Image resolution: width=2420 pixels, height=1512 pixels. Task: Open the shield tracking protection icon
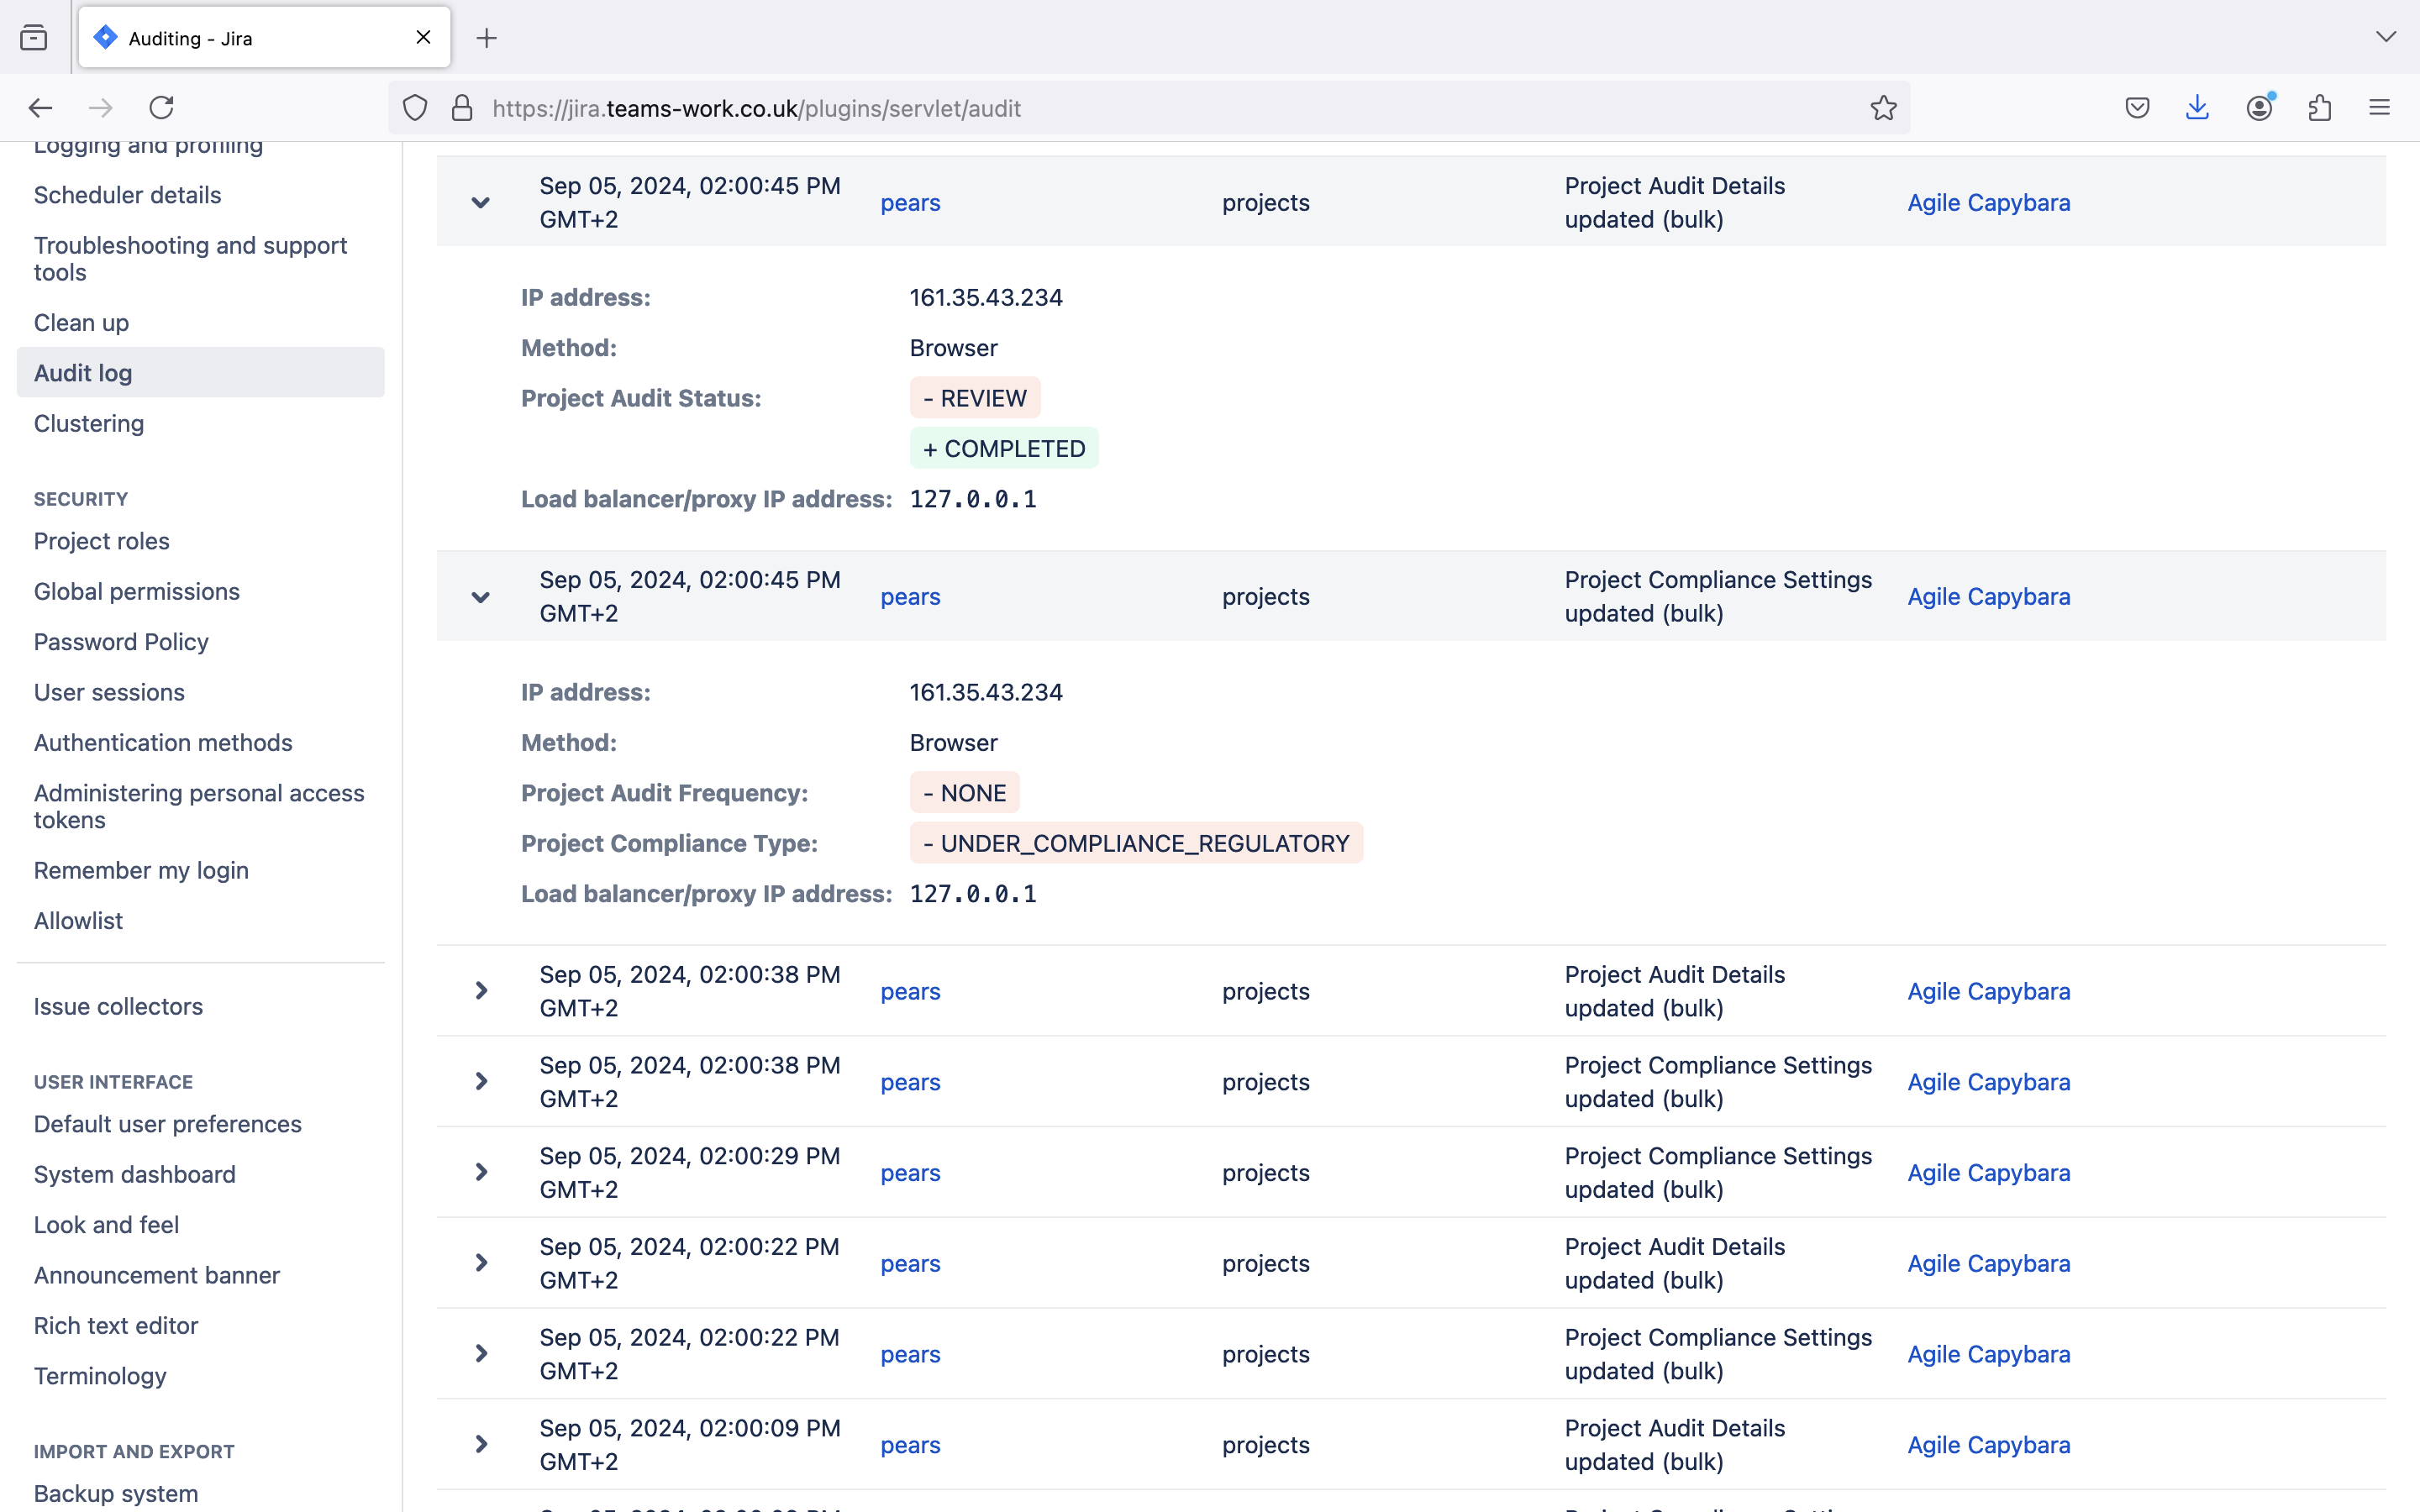click(x=415, y=108)
